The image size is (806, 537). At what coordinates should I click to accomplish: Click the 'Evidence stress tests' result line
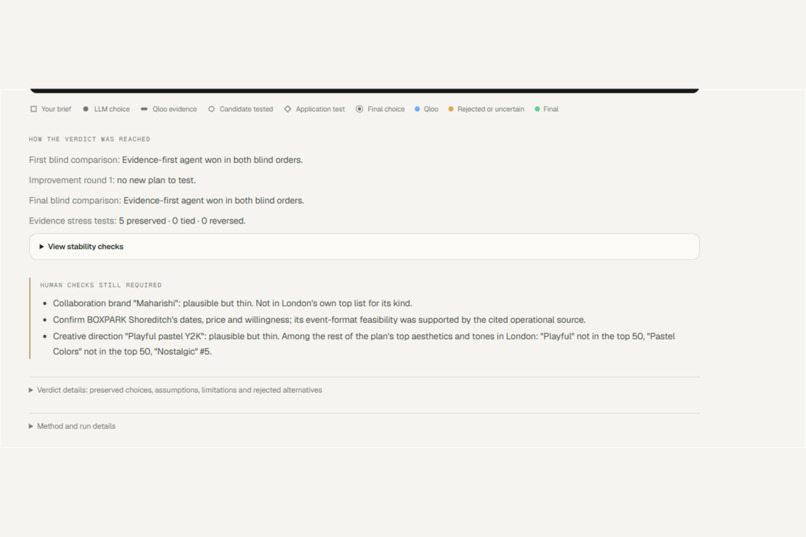pos(137,221)
